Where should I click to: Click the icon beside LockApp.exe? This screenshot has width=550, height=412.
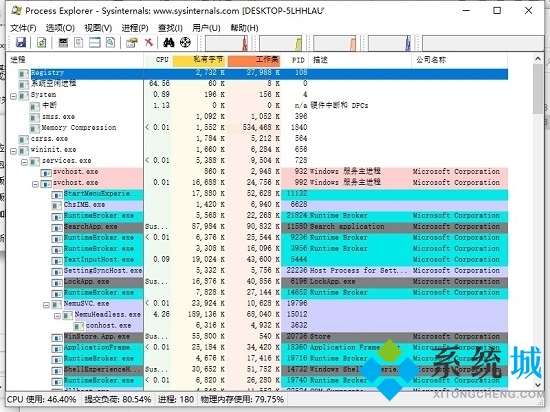[x=56, y=282]
